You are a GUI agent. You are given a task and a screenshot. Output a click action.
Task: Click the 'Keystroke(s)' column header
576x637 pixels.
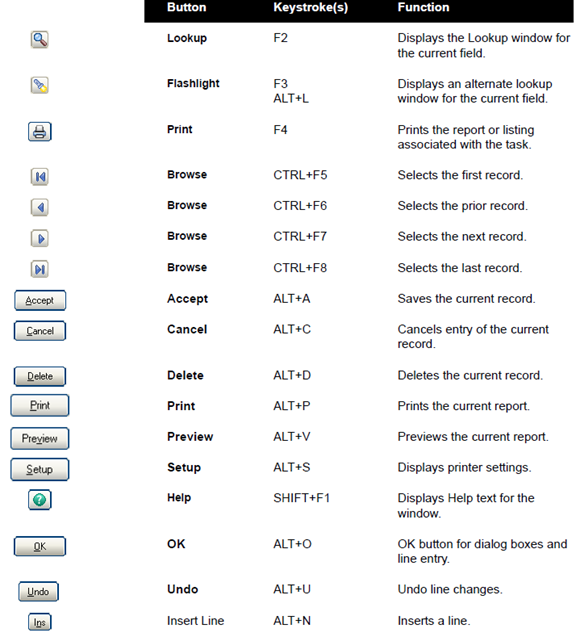coord(310,7)
